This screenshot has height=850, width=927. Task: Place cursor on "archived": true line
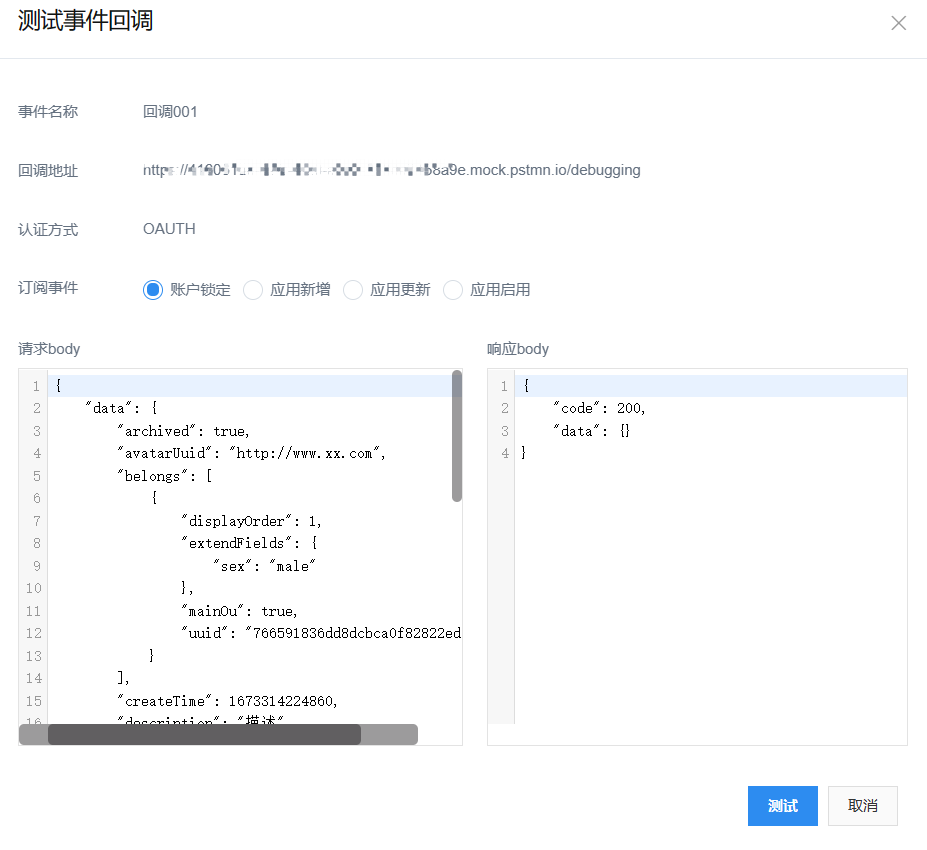183,431
